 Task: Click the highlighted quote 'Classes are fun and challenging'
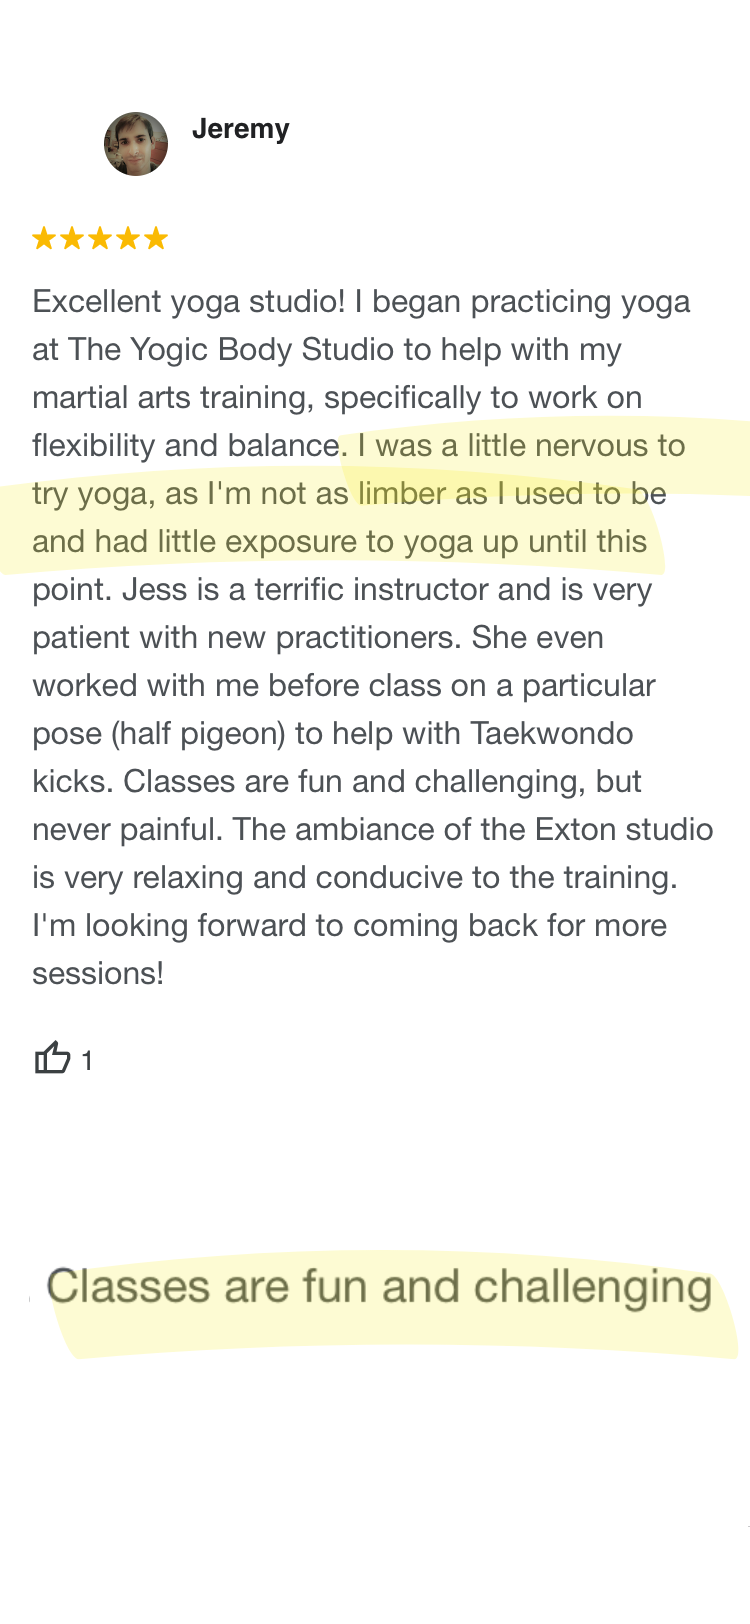[x=379, y=1289]
